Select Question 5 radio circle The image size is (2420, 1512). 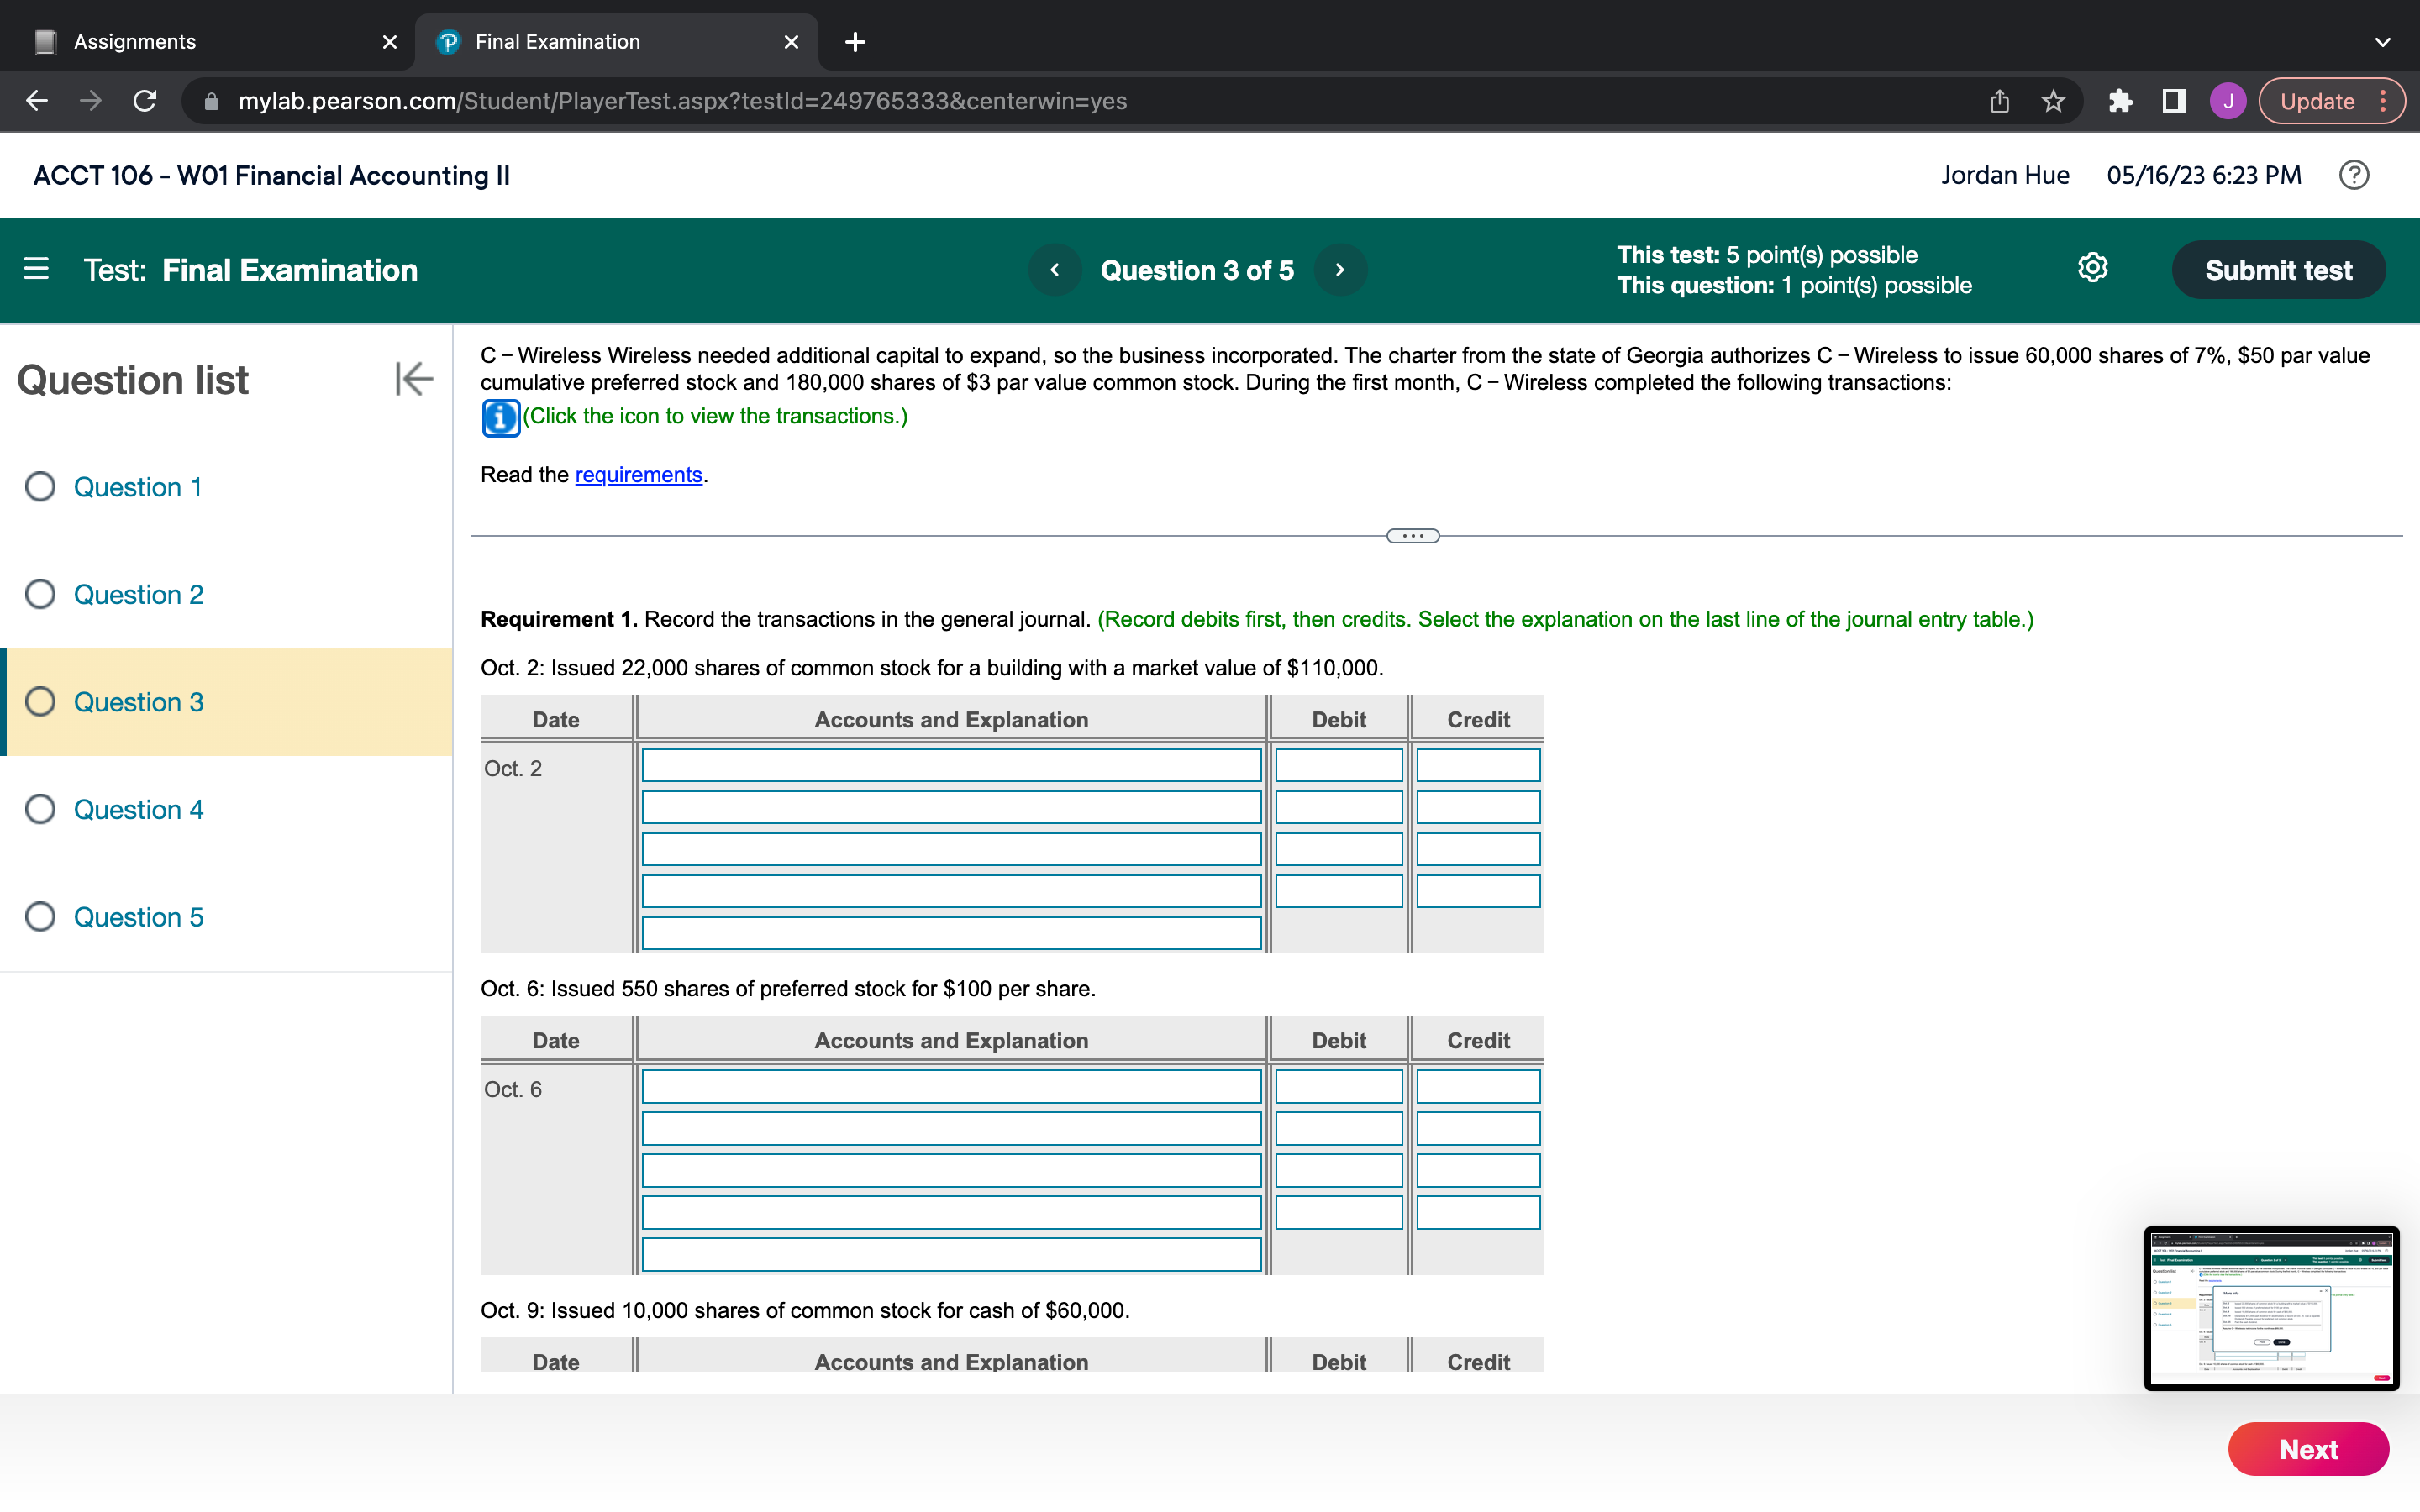pos(40,917)
